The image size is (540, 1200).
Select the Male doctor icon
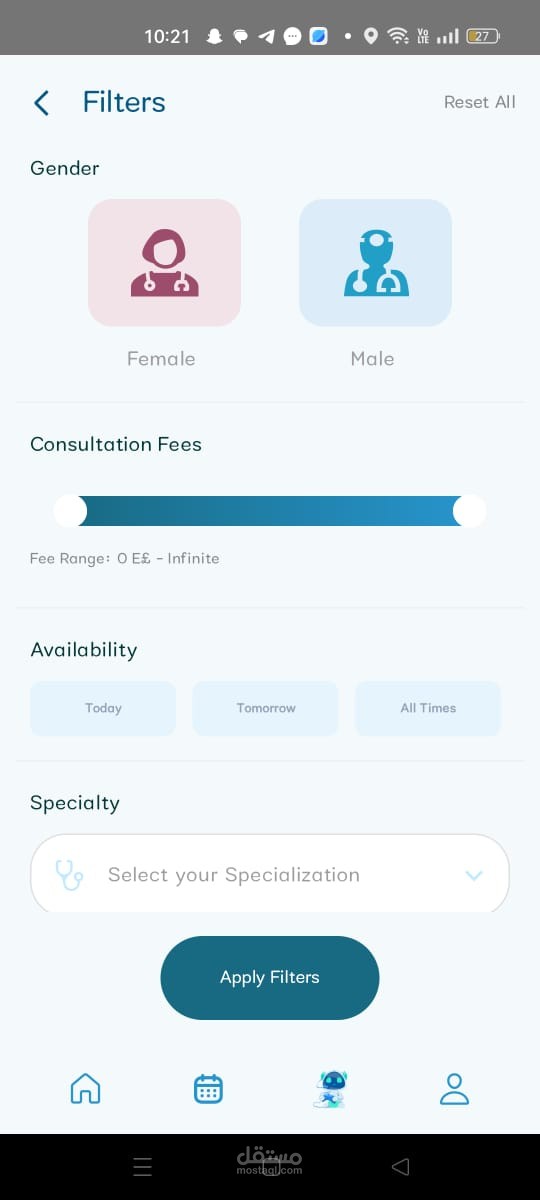click(x=375, y=263)
